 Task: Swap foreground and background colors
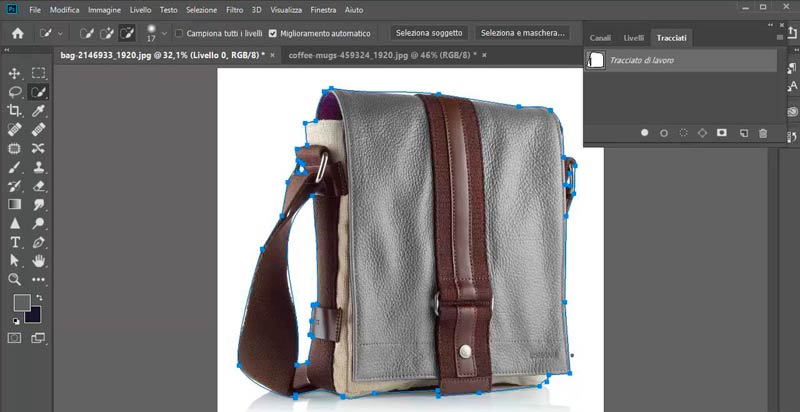pos(39,297)
